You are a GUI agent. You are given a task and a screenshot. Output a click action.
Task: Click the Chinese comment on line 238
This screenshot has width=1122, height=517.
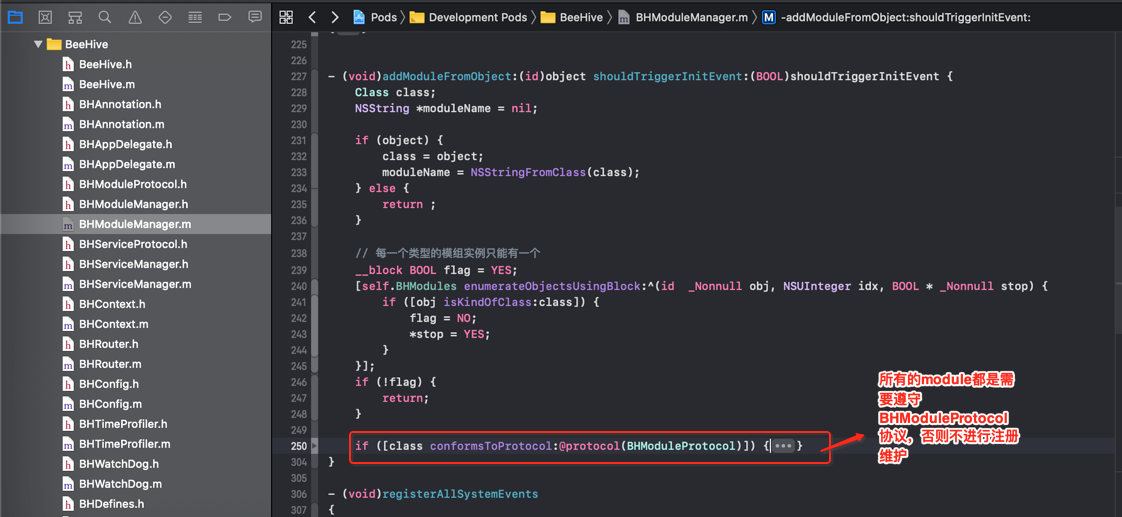447,253
